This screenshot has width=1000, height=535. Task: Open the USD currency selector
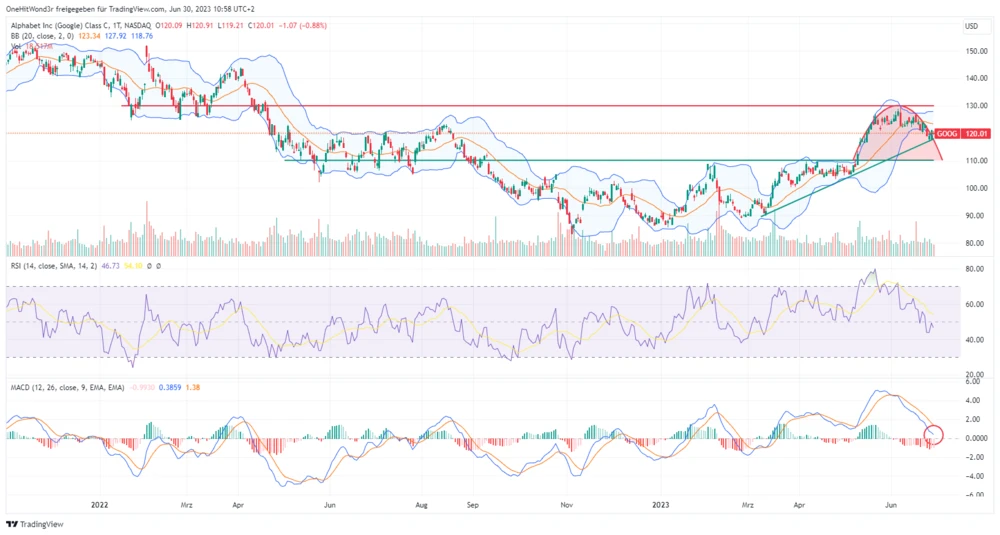(x=970, y=26)
